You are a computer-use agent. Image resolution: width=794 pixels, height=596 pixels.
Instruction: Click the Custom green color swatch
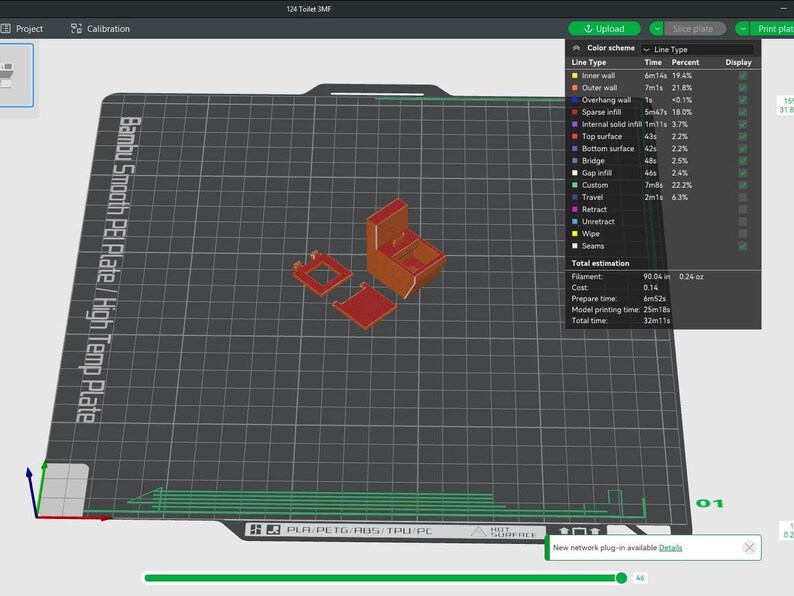575,185
